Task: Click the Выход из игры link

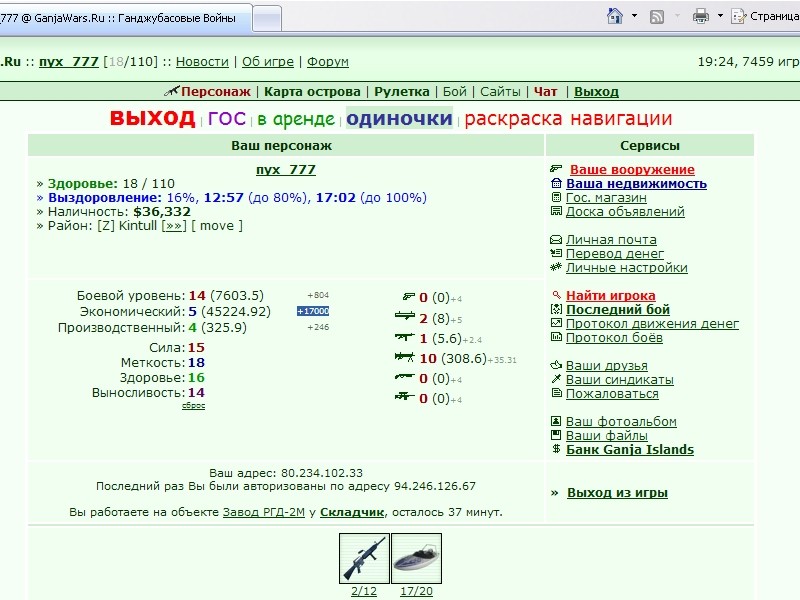Action: (617, 493)
